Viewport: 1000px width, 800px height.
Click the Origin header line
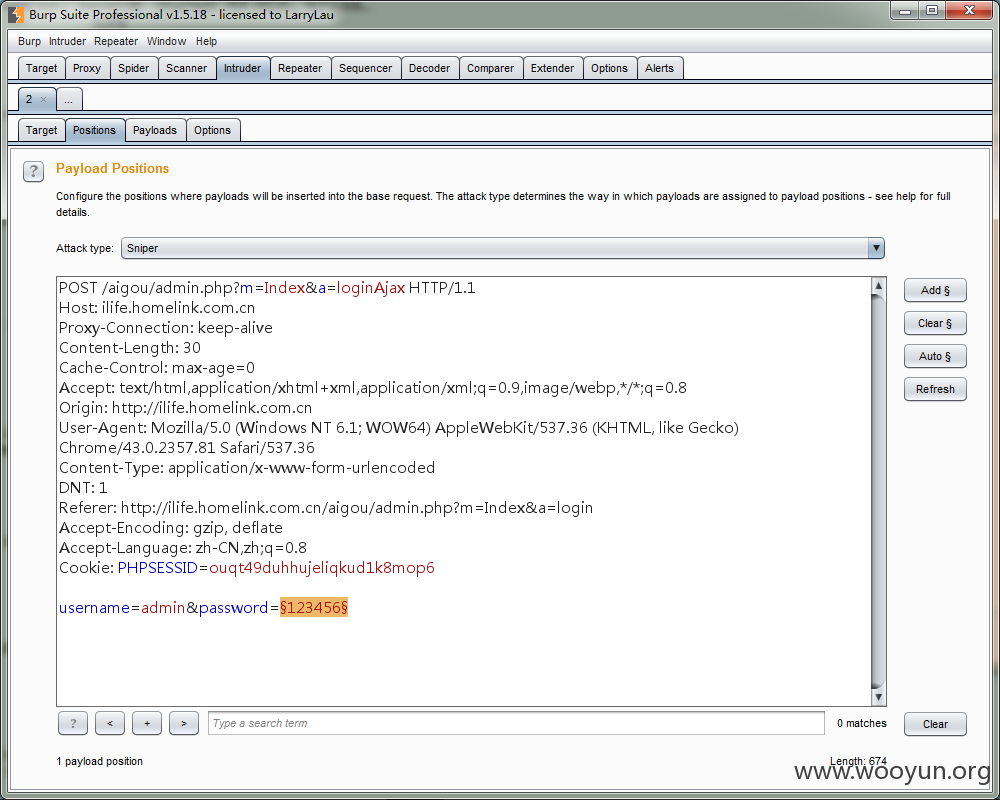(186, 408)
